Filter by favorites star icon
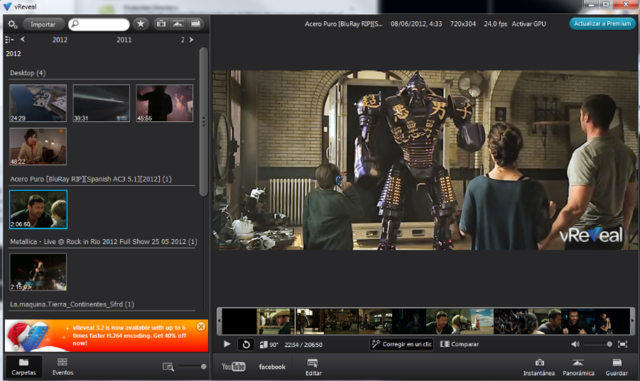Screen dimensions: 640x381 (141, 24)
